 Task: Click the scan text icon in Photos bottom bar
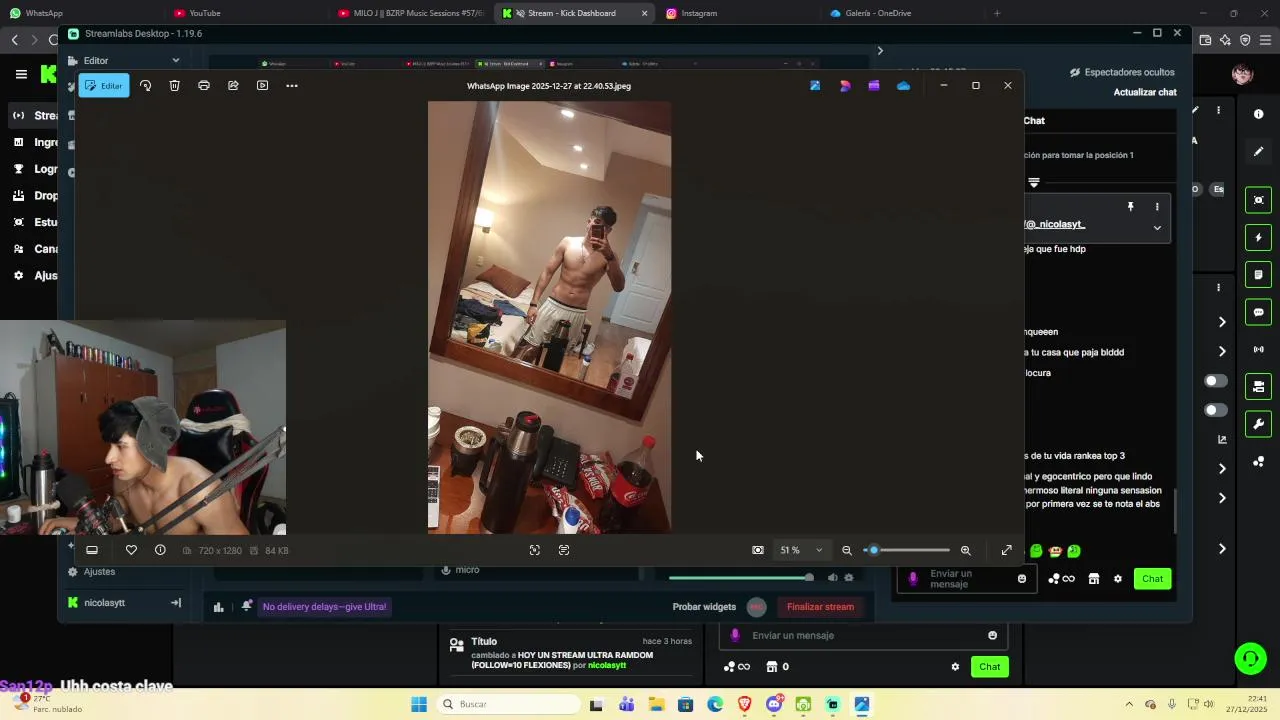pos(564,550)
